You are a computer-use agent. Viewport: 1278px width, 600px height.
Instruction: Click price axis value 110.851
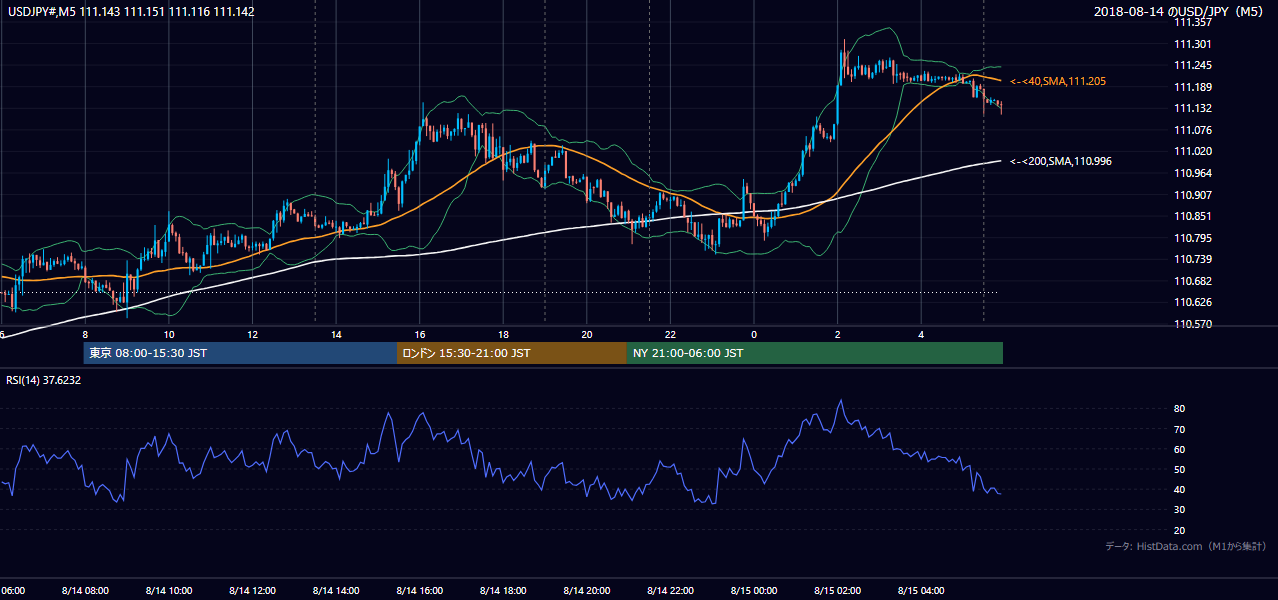coord(1192,216)
